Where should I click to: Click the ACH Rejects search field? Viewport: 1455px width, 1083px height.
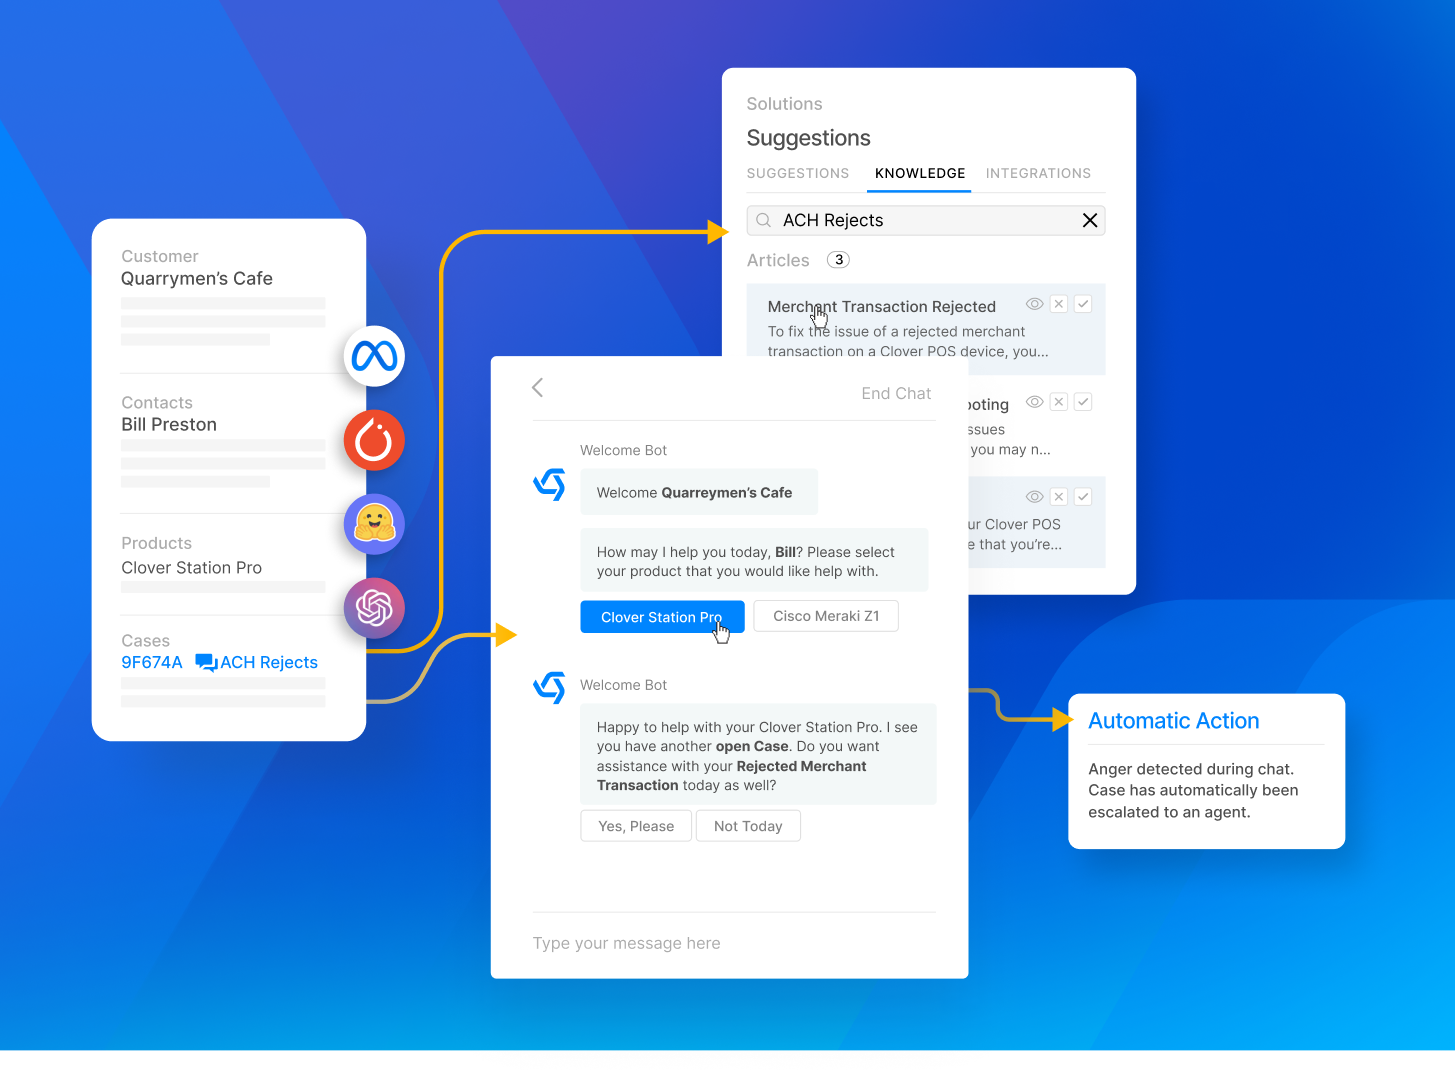926,220
